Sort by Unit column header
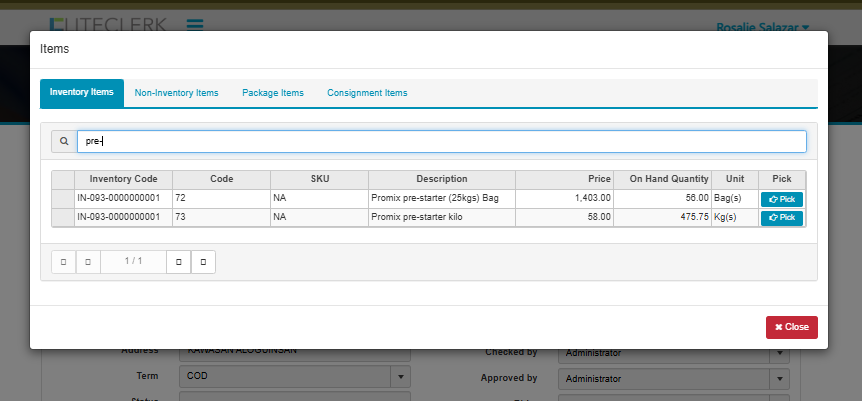Screen dimensions: 862x401 [735, 179]
